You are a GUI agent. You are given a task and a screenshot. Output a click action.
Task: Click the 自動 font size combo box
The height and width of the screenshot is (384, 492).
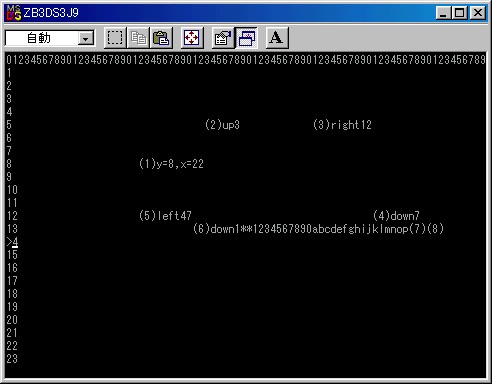tap(50, 38)
